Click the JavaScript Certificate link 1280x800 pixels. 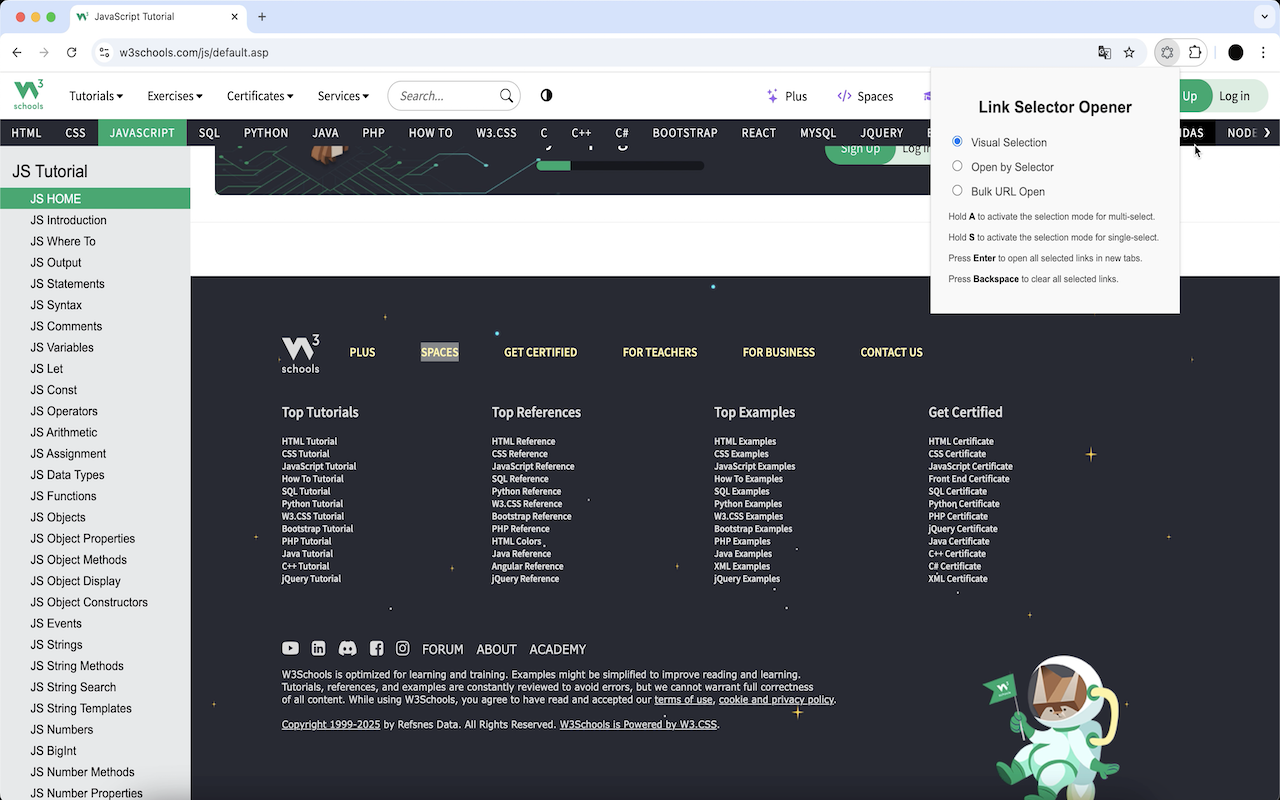pos(970,466)
